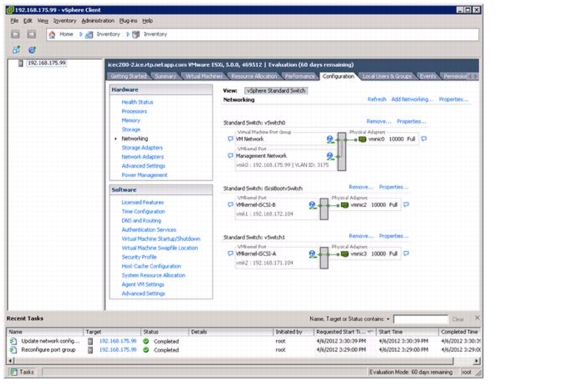Screen dimensions: 576x384
Task: Click vmnic3 physical adapter icon
Action: pos(345,254)
